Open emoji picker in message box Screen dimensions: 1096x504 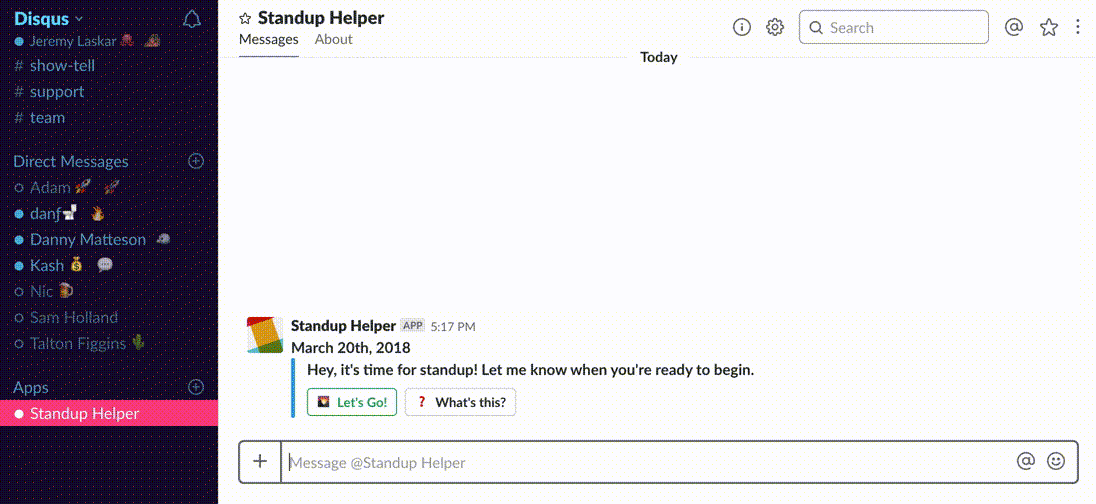pyautogui.click(x=1056, y=461)
